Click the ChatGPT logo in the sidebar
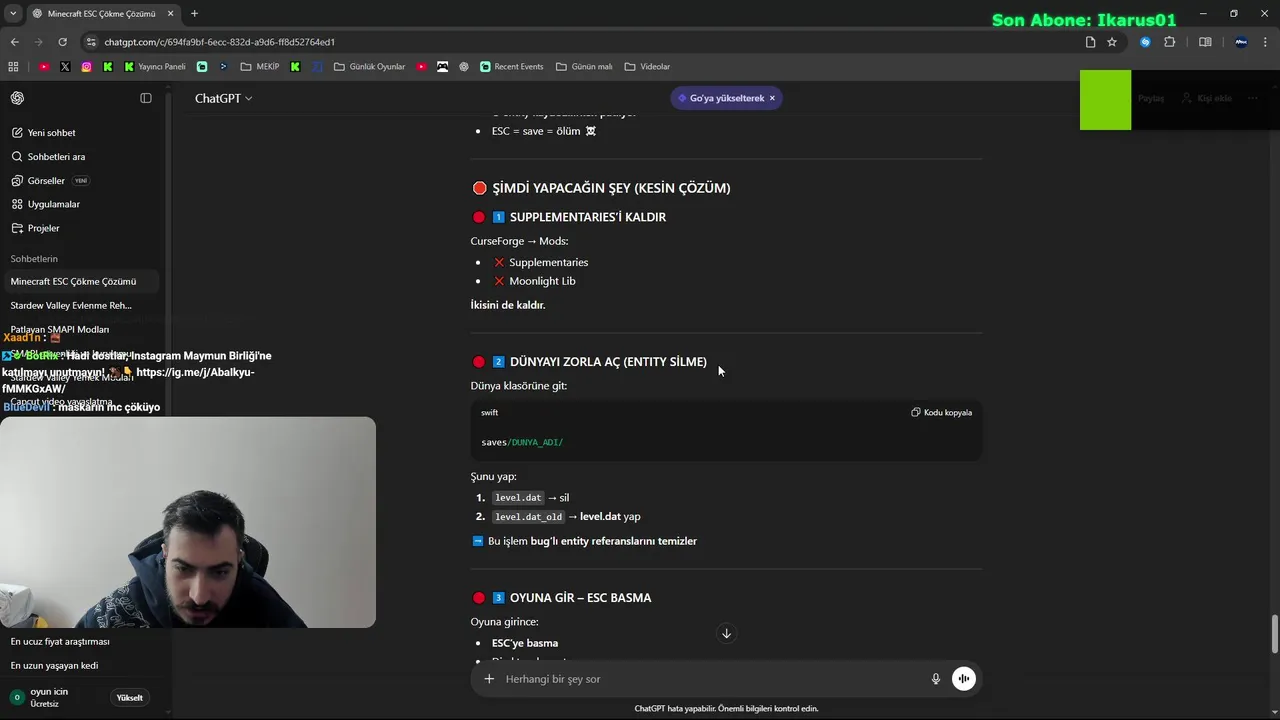Image resolution: width=1280 pixels, height=720 pixels. point(18,98)
